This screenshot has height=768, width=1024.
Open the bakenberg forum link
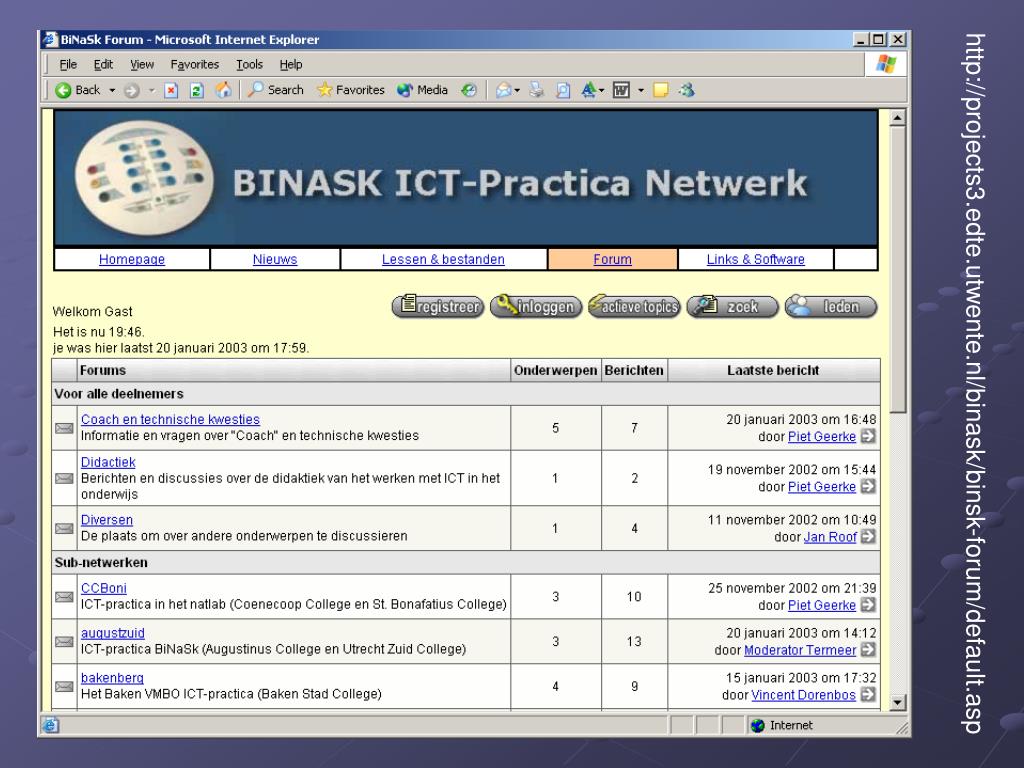(x=112, y=678)
